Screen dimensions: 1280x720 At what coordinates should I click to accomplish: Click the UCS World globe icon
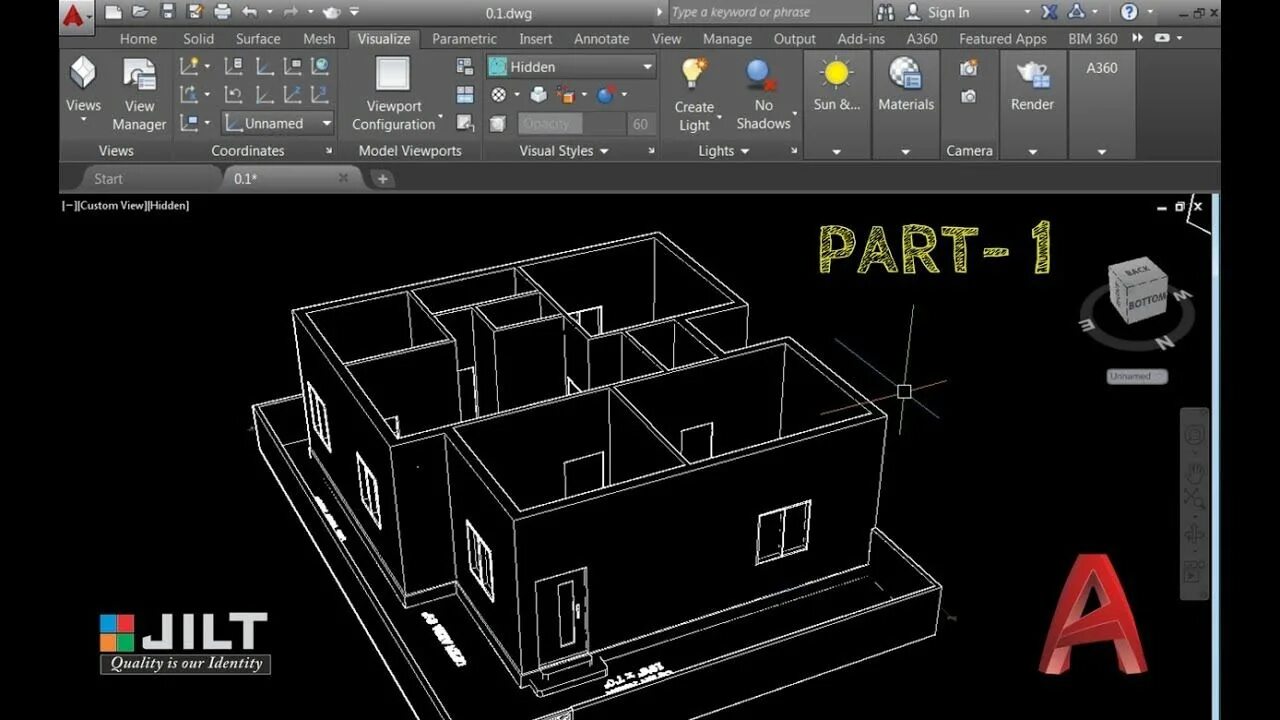[320, 66]
